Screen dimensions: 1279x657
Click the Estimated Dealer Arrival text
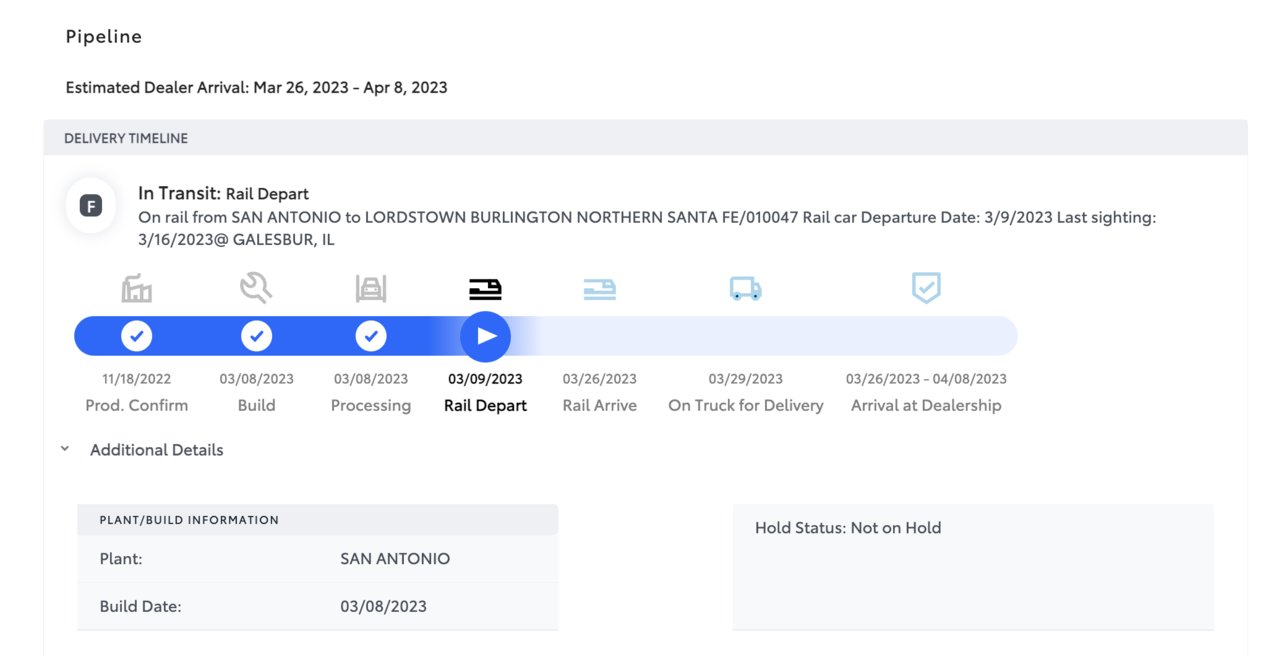point(256,88)
